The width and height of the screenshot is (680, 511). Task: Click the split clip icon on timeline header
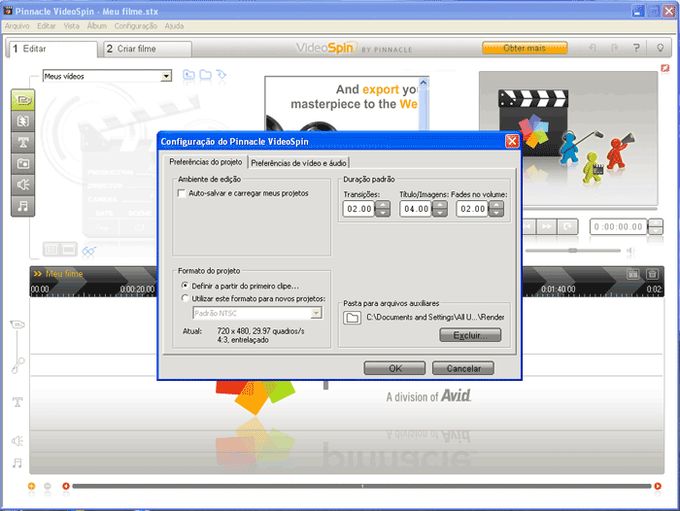click(633, 274)
